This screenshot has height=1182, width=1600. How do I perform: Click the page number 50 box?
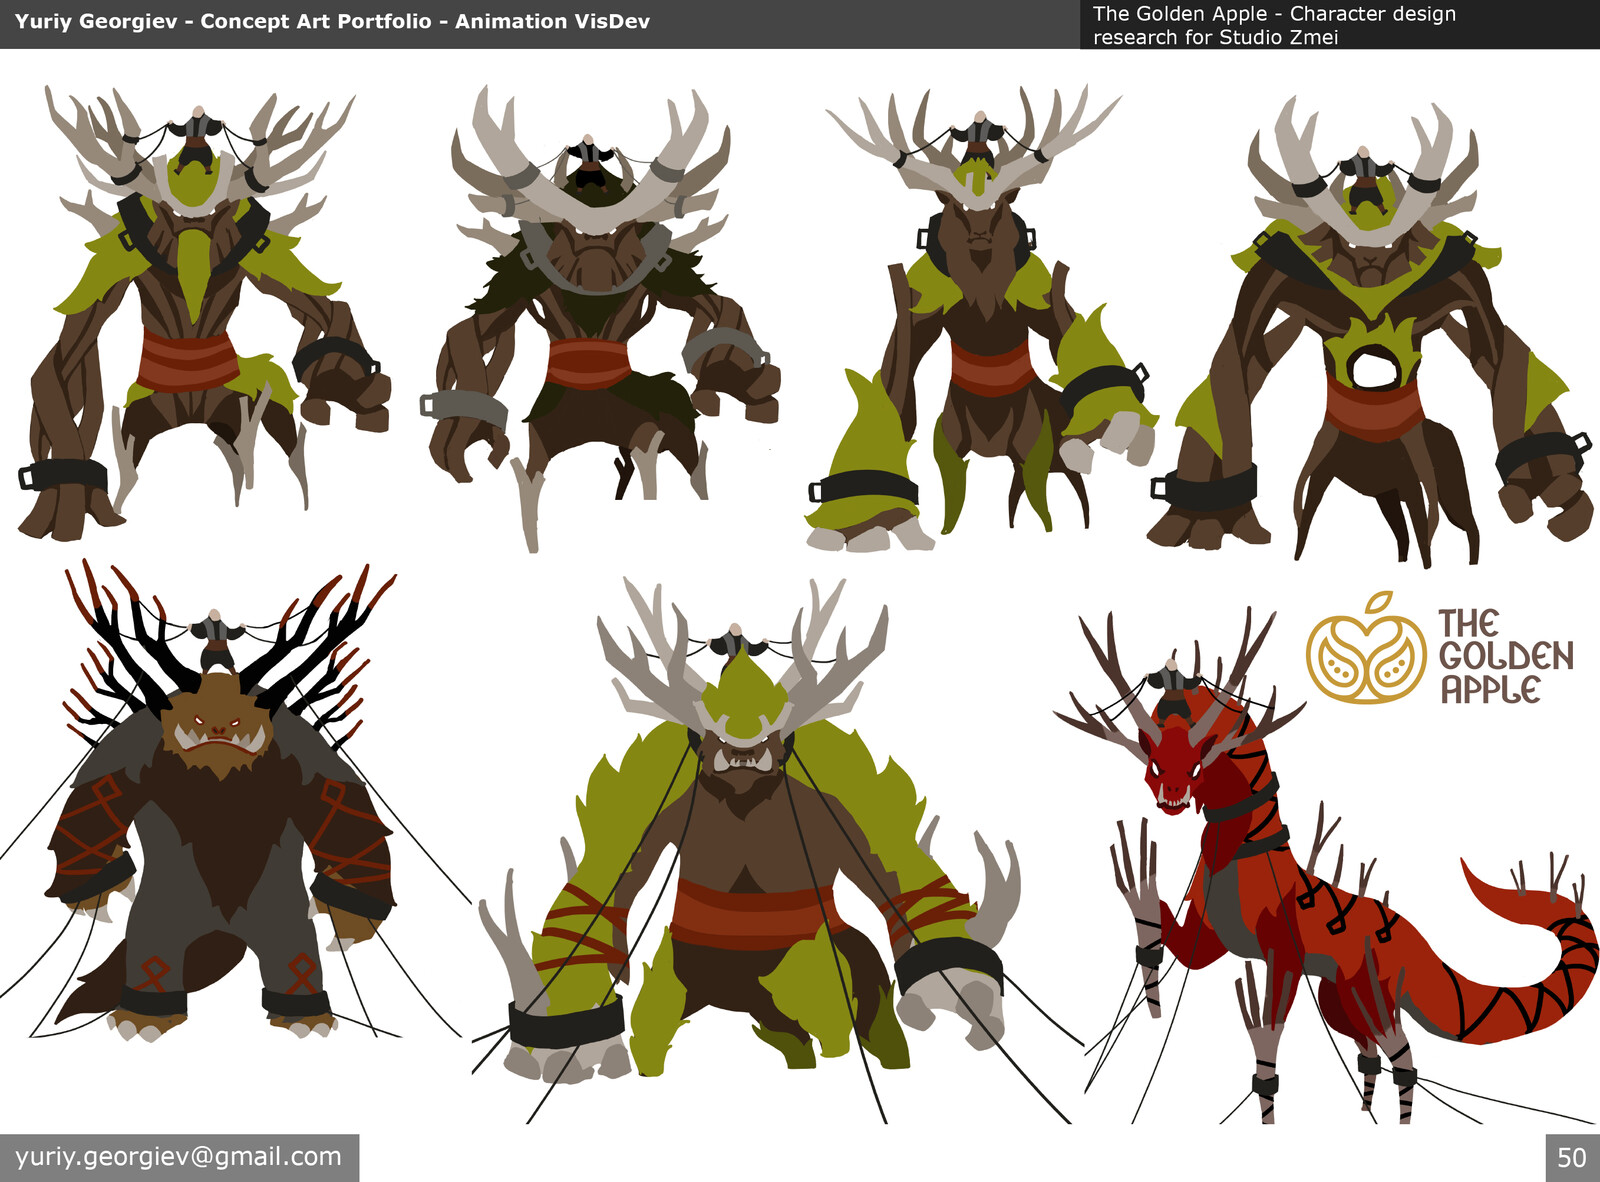click(x=1572, y=1158)
